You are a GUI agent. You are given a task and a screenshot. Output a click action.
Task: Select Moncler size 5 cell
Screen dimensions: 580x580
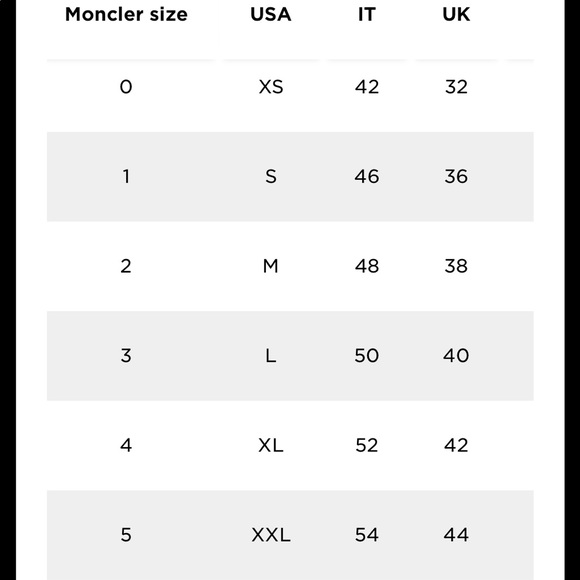tap(126, 535)
